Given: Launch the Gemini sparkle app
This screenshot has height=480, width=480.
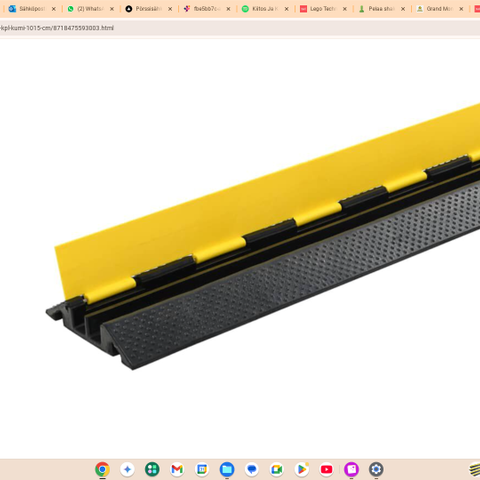Looking at the screenshot, I should [127, 469].
